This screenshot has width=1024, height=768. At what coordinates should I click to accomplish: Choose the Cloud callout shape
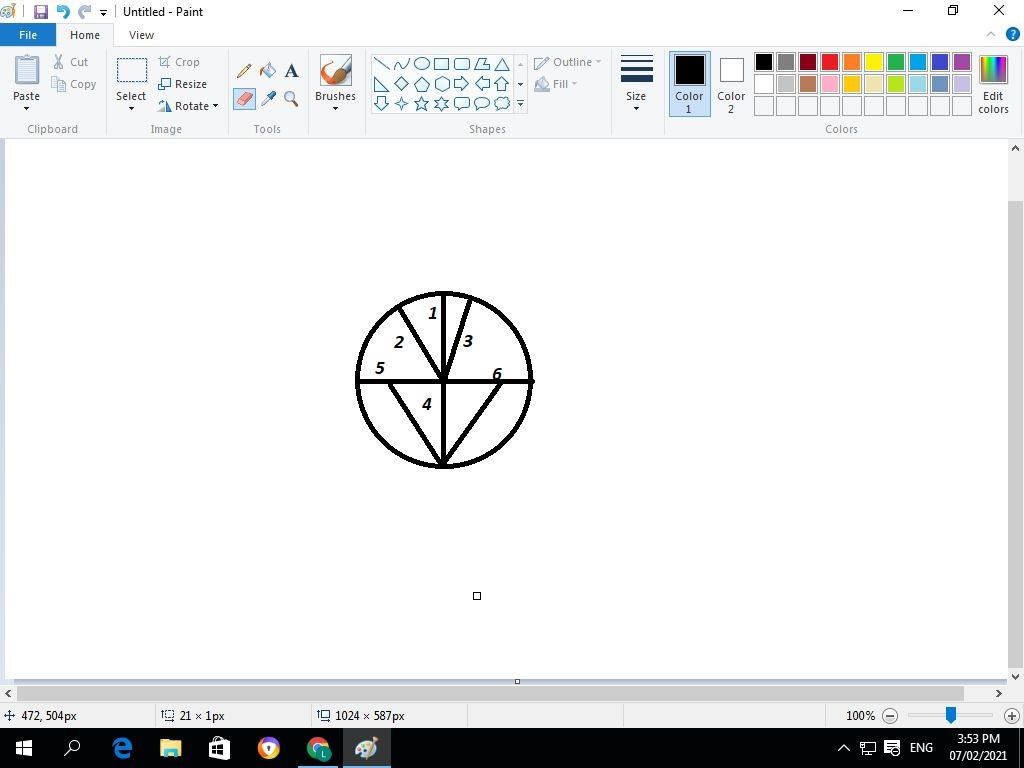coord(502,103)
